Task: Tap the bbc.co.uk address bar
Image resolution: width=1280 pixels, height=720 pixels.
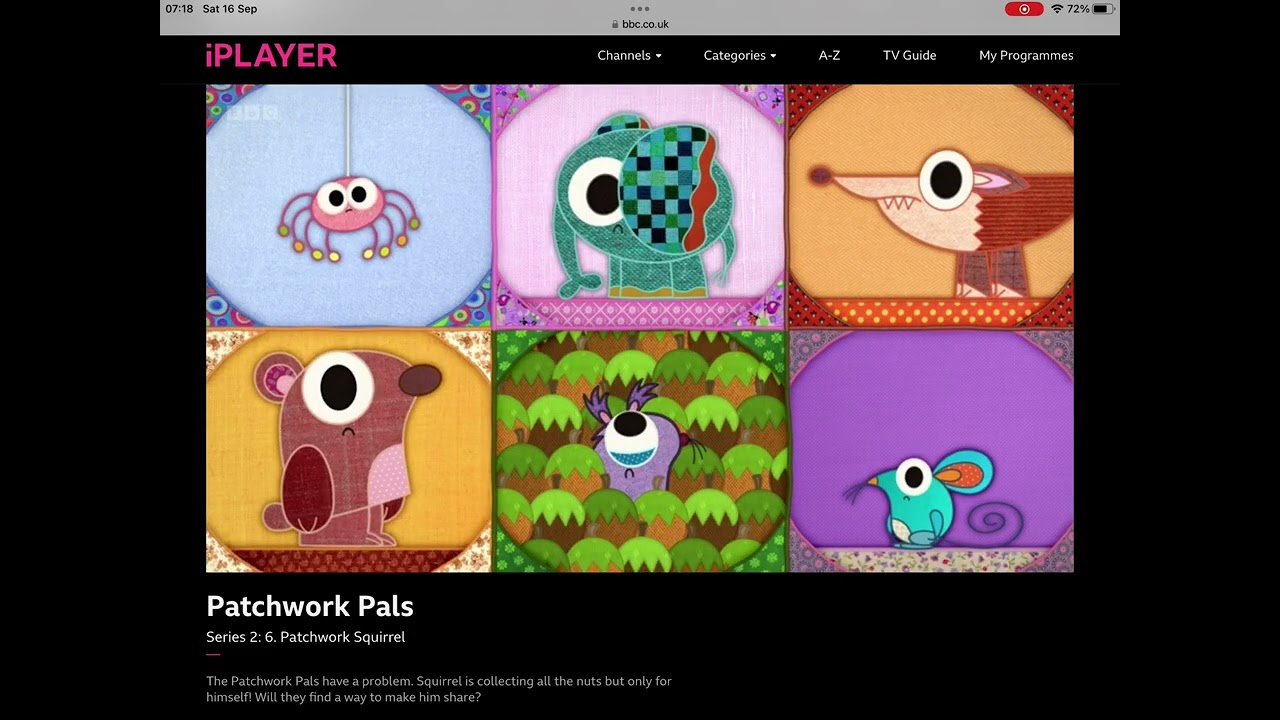Action: pyautogui.click(x=640, y=24)
